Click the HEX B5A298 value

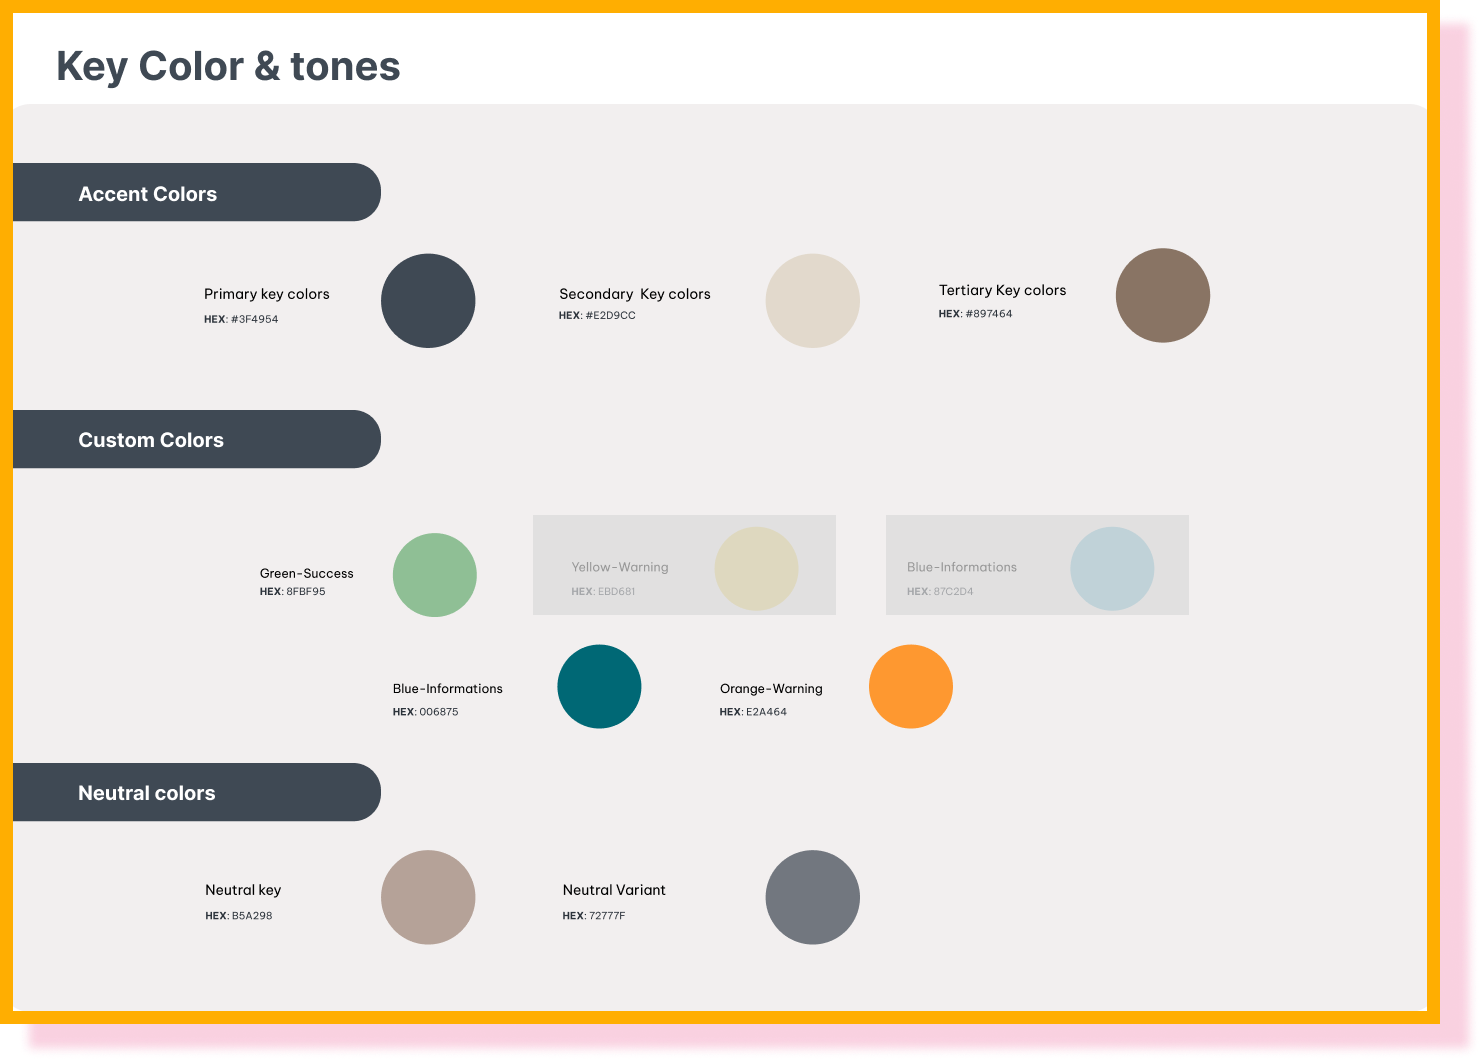pos(239,916)
